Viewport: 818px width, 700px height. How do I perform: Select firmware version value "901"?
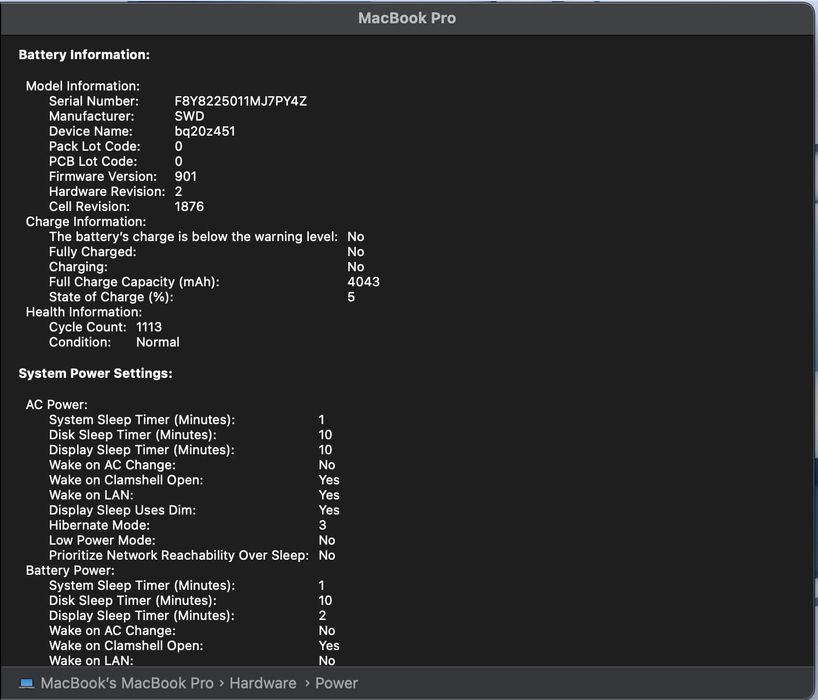pyautogui.click(x=186, y=177)
